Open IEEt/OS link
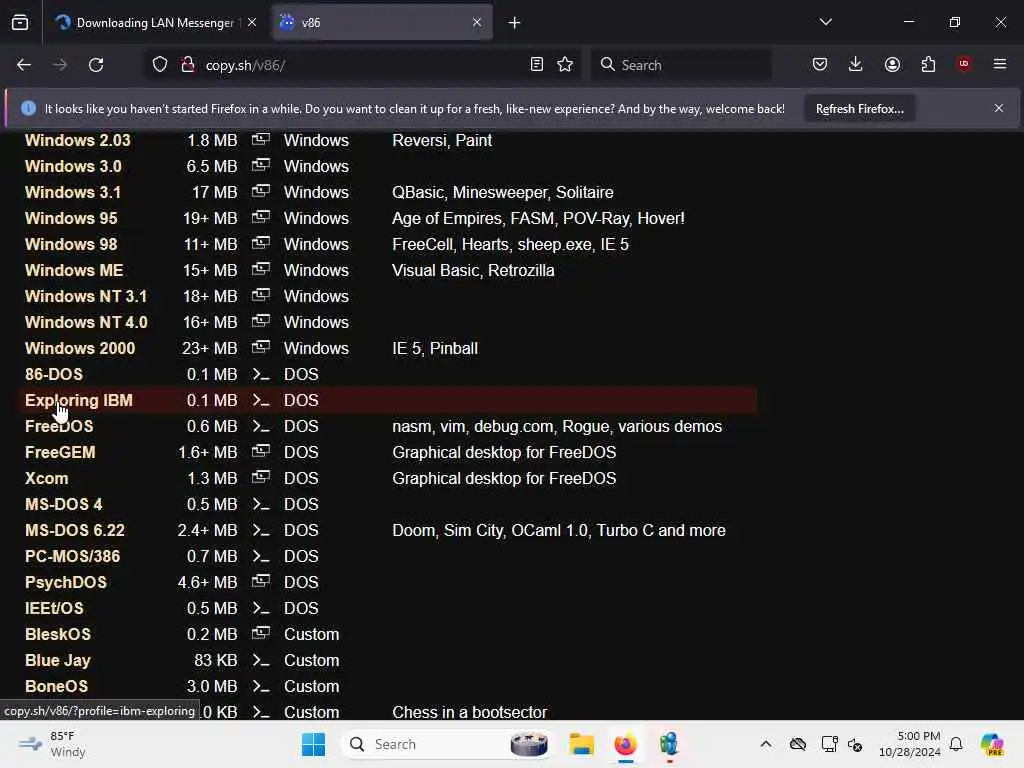The width and height of the screenshot is (1024, 768). click(x=54, y=609)
